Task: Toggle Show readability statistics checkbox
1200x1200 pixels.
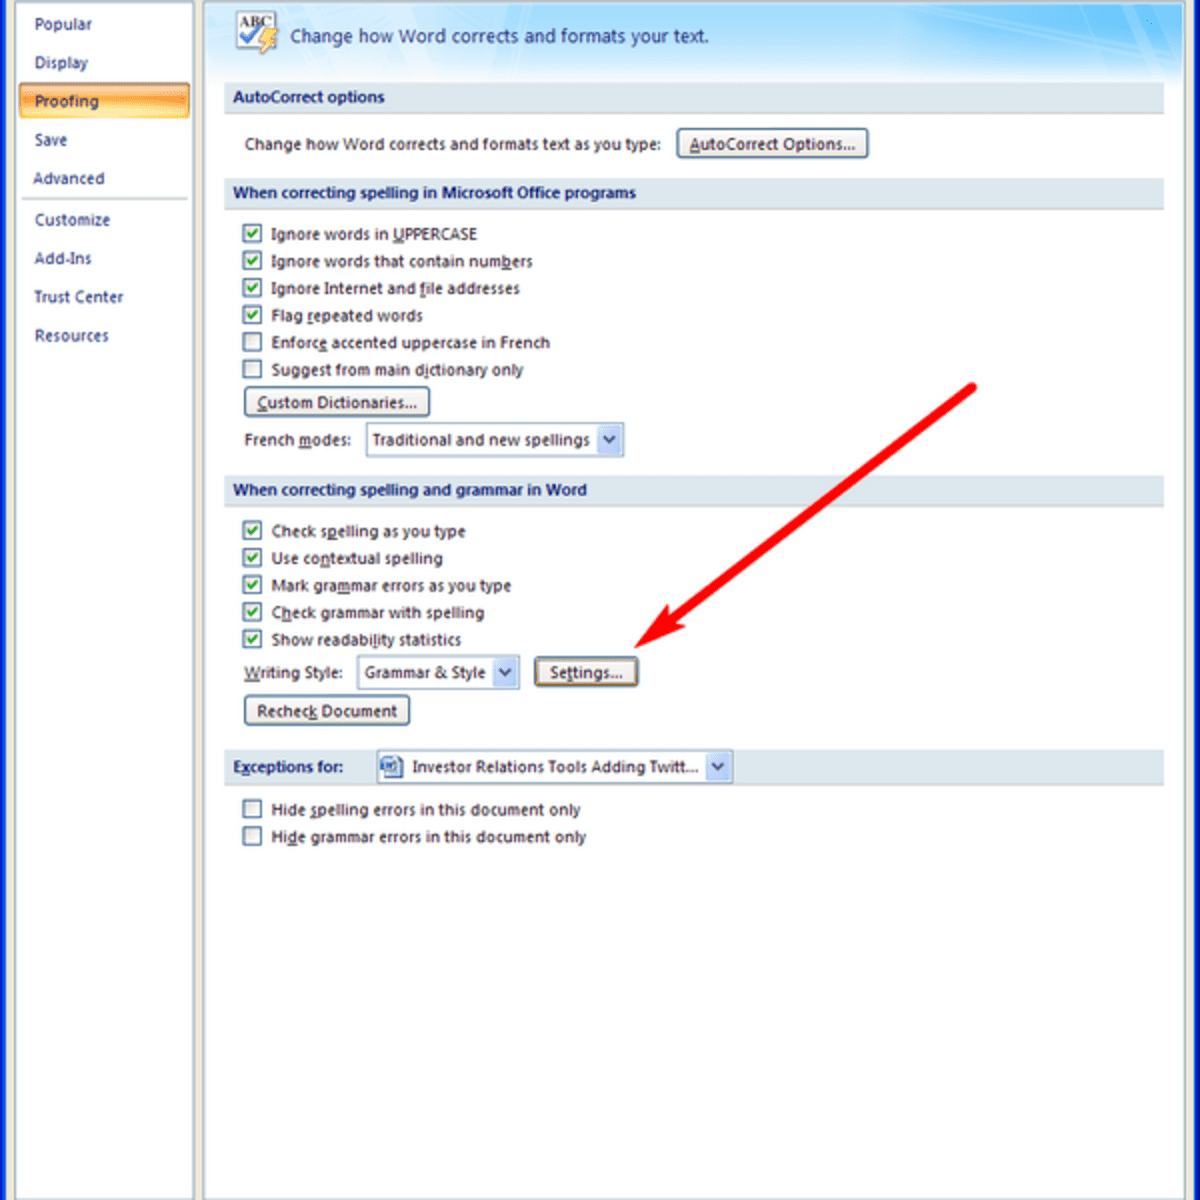Action: [253, 639]
